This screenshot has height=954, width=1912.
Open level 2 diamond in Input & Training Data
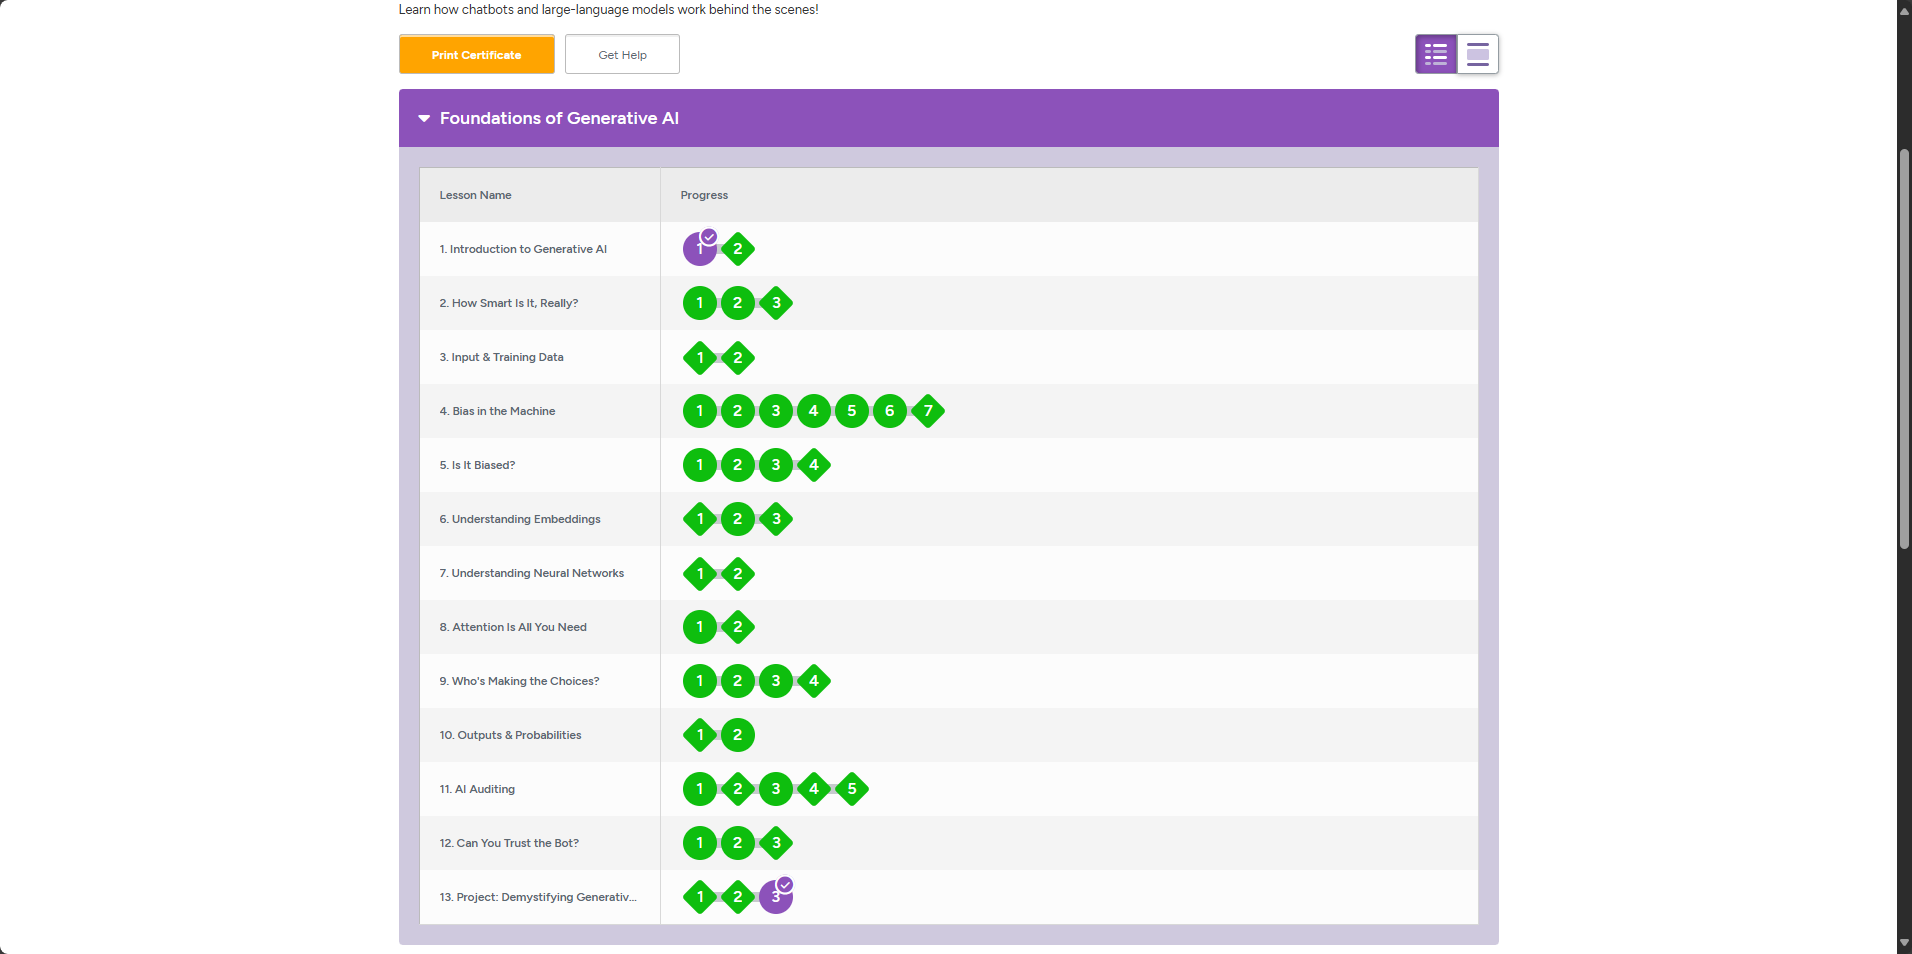coord(738,357)
